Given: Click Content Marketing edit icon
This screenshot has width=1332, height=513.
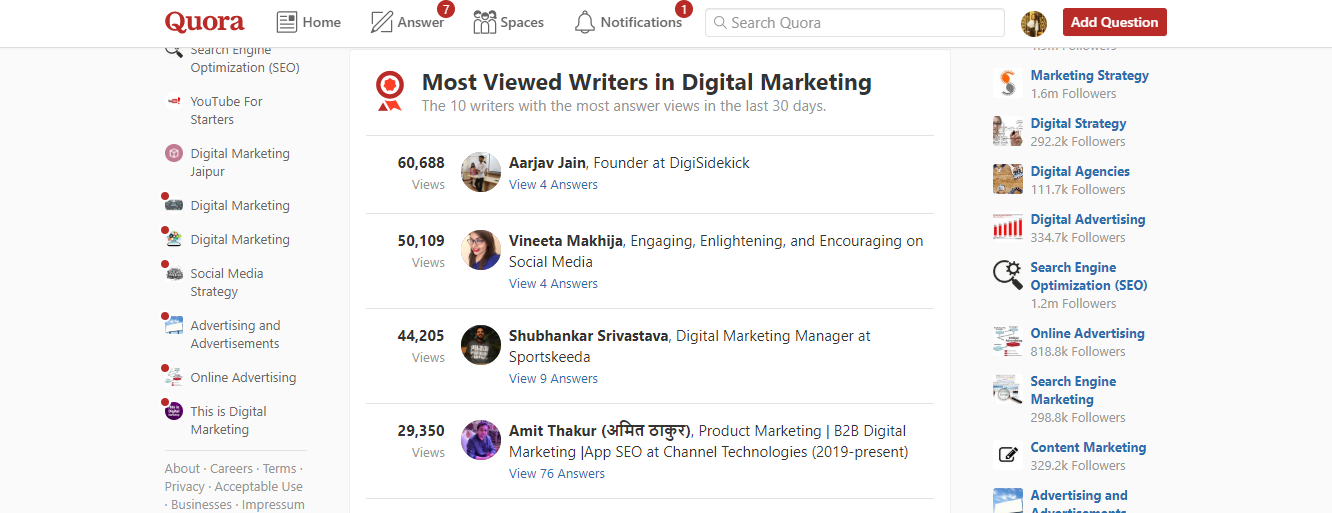Looking at the screenshot, I should [x=1008, y=455].
